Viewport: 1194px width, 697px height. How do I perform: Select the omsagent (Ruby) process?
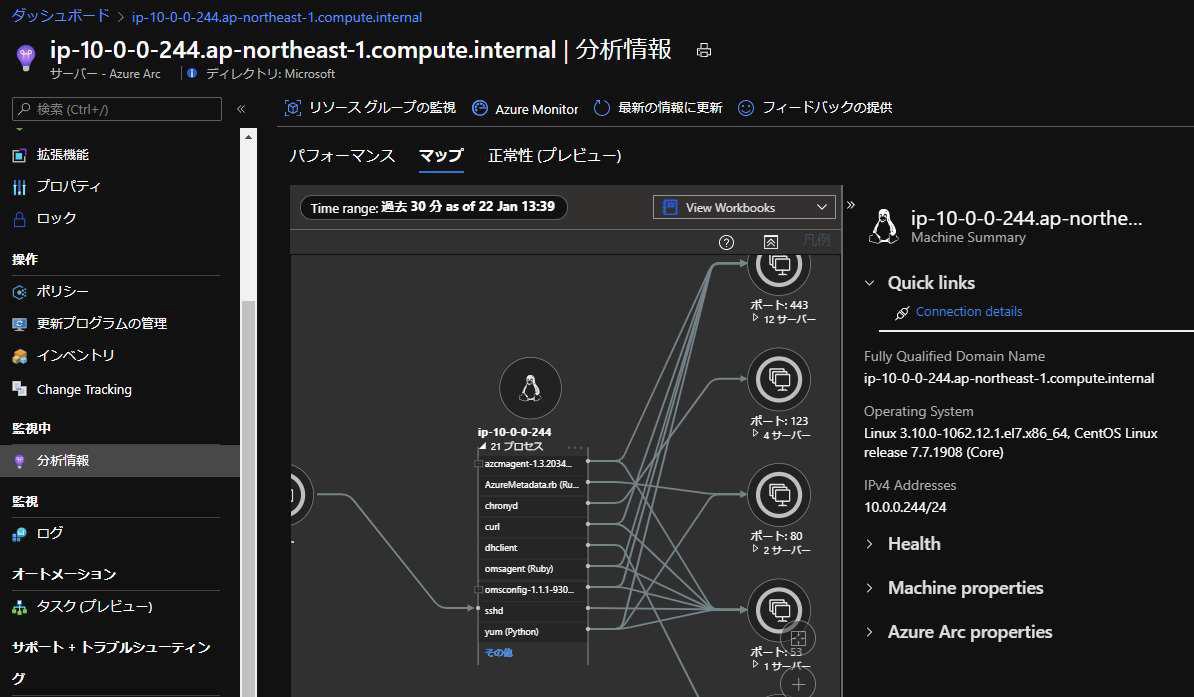[x=532, y=568]
